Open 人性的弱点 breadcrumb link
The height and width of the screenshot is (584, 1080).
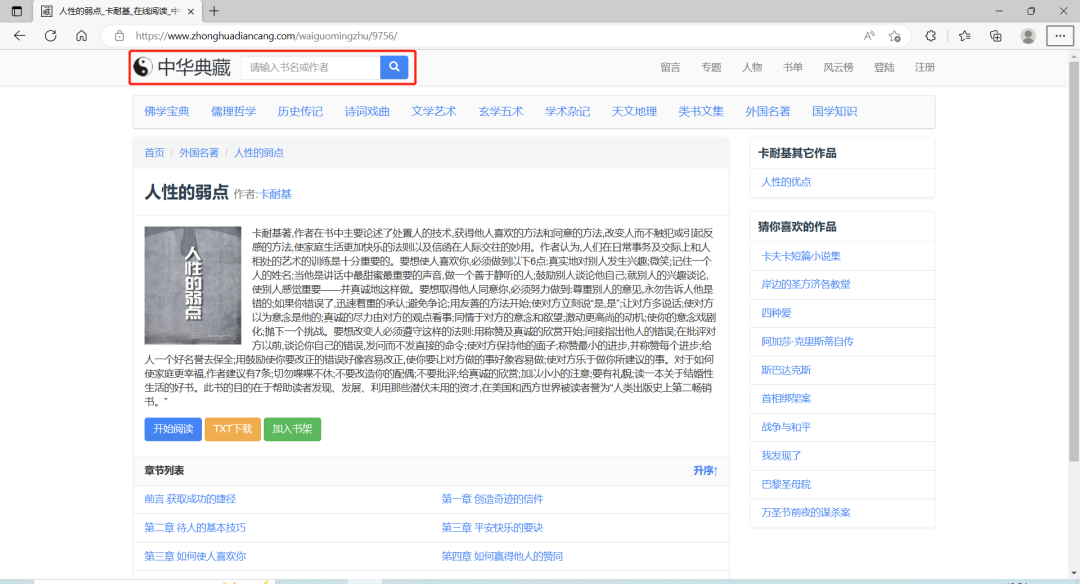[258, 152]
